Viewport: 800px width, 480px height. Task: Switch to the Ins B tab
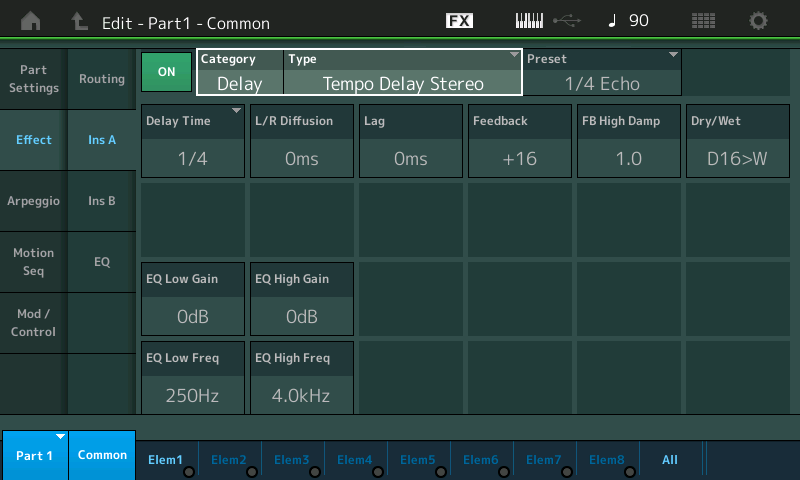point(101,201)
